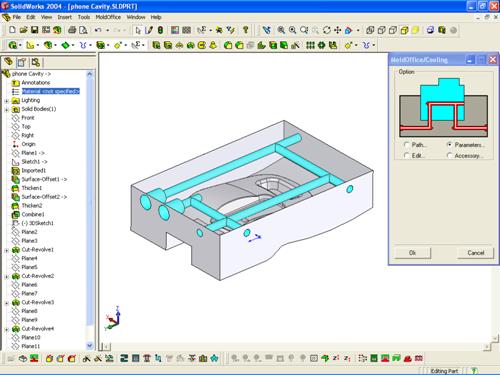Screen dimensions: 500x375
Task: Expand the Cut-Revolve1 feature node
Action: tap(6, 250)
